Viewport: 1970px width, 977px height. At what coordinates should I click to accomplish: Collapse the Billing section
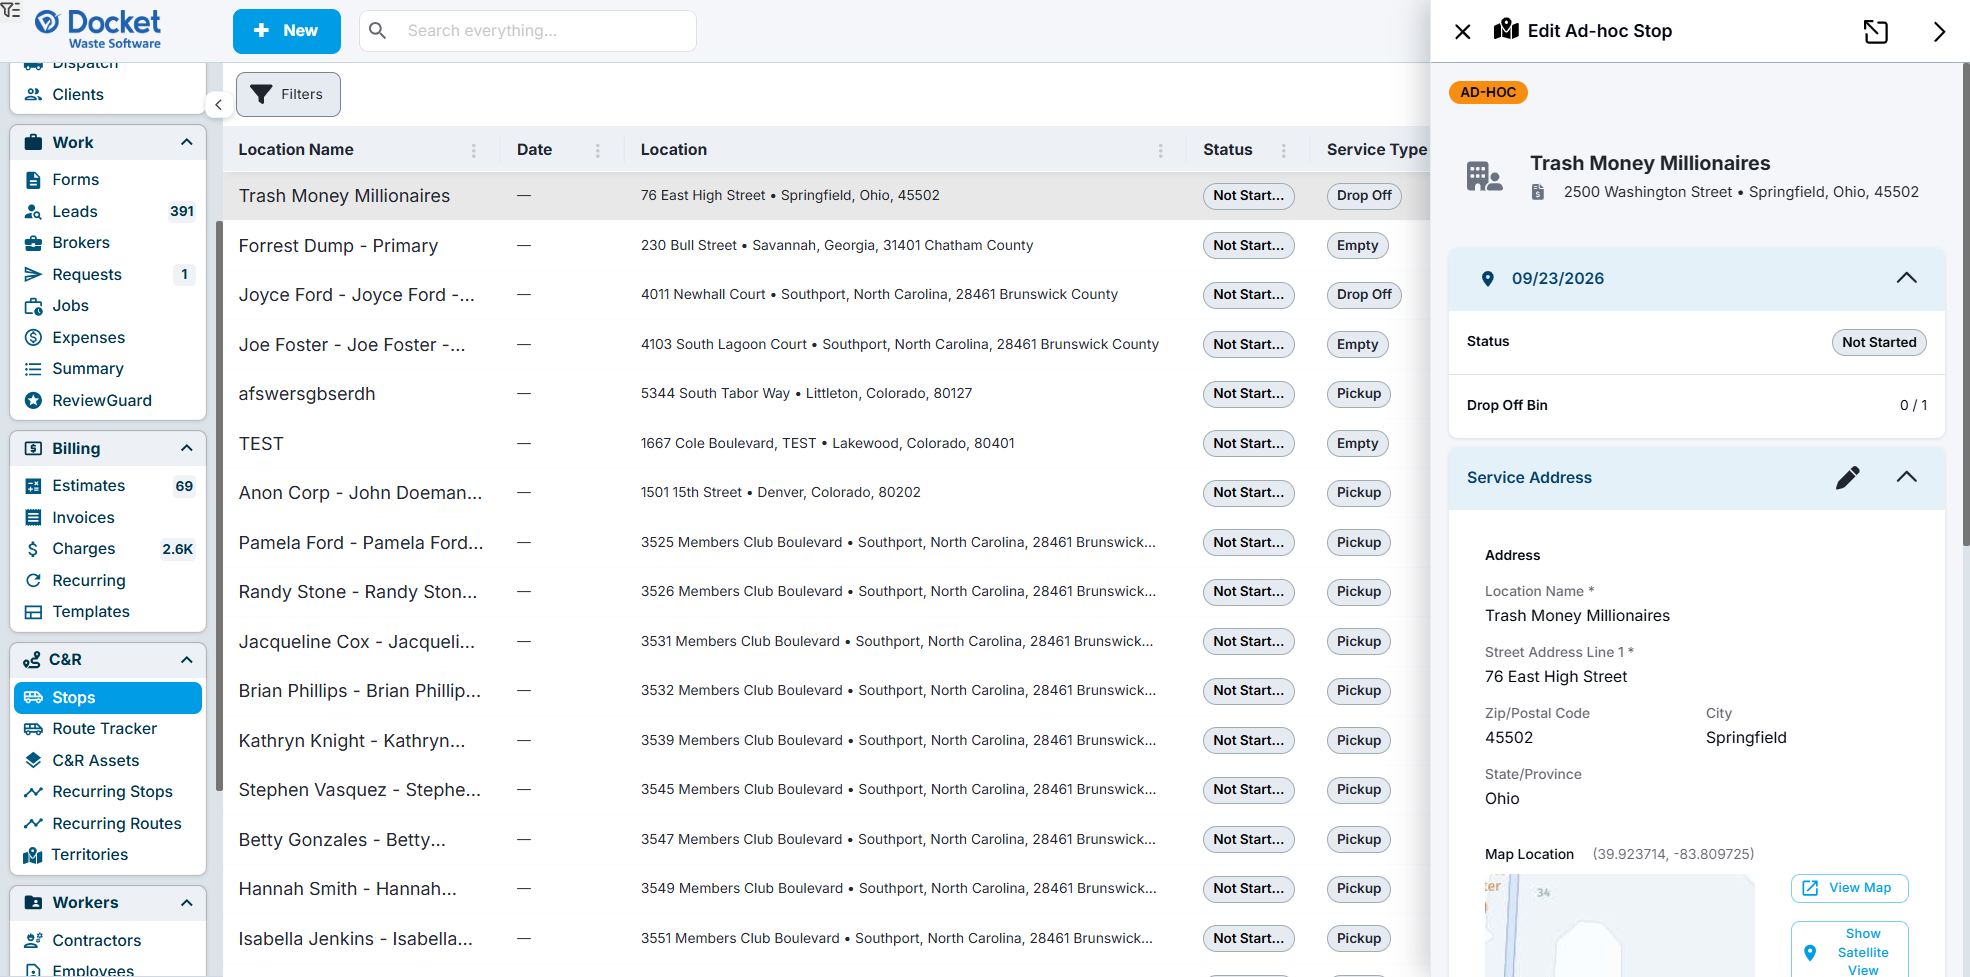pos(186,448)
